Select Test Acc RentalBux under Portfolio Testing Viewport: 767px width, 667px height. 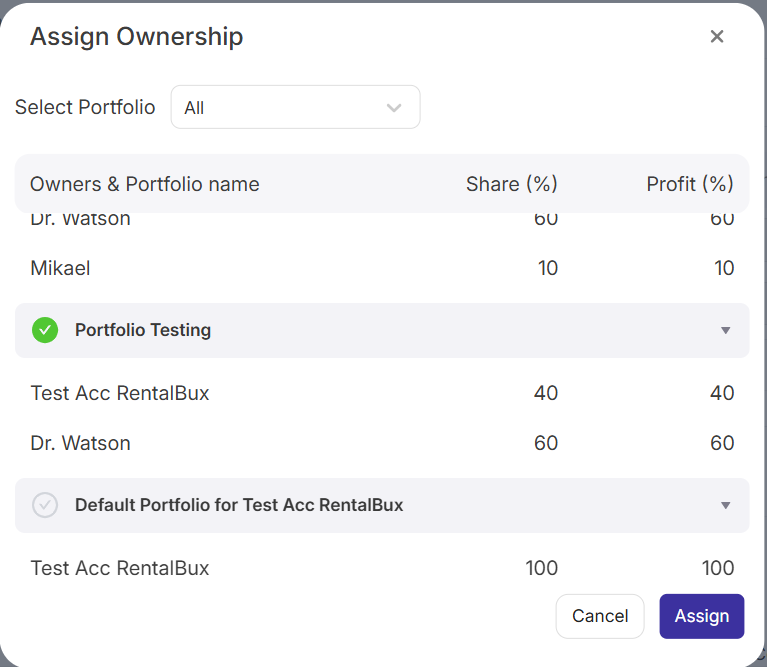[120, 393]
